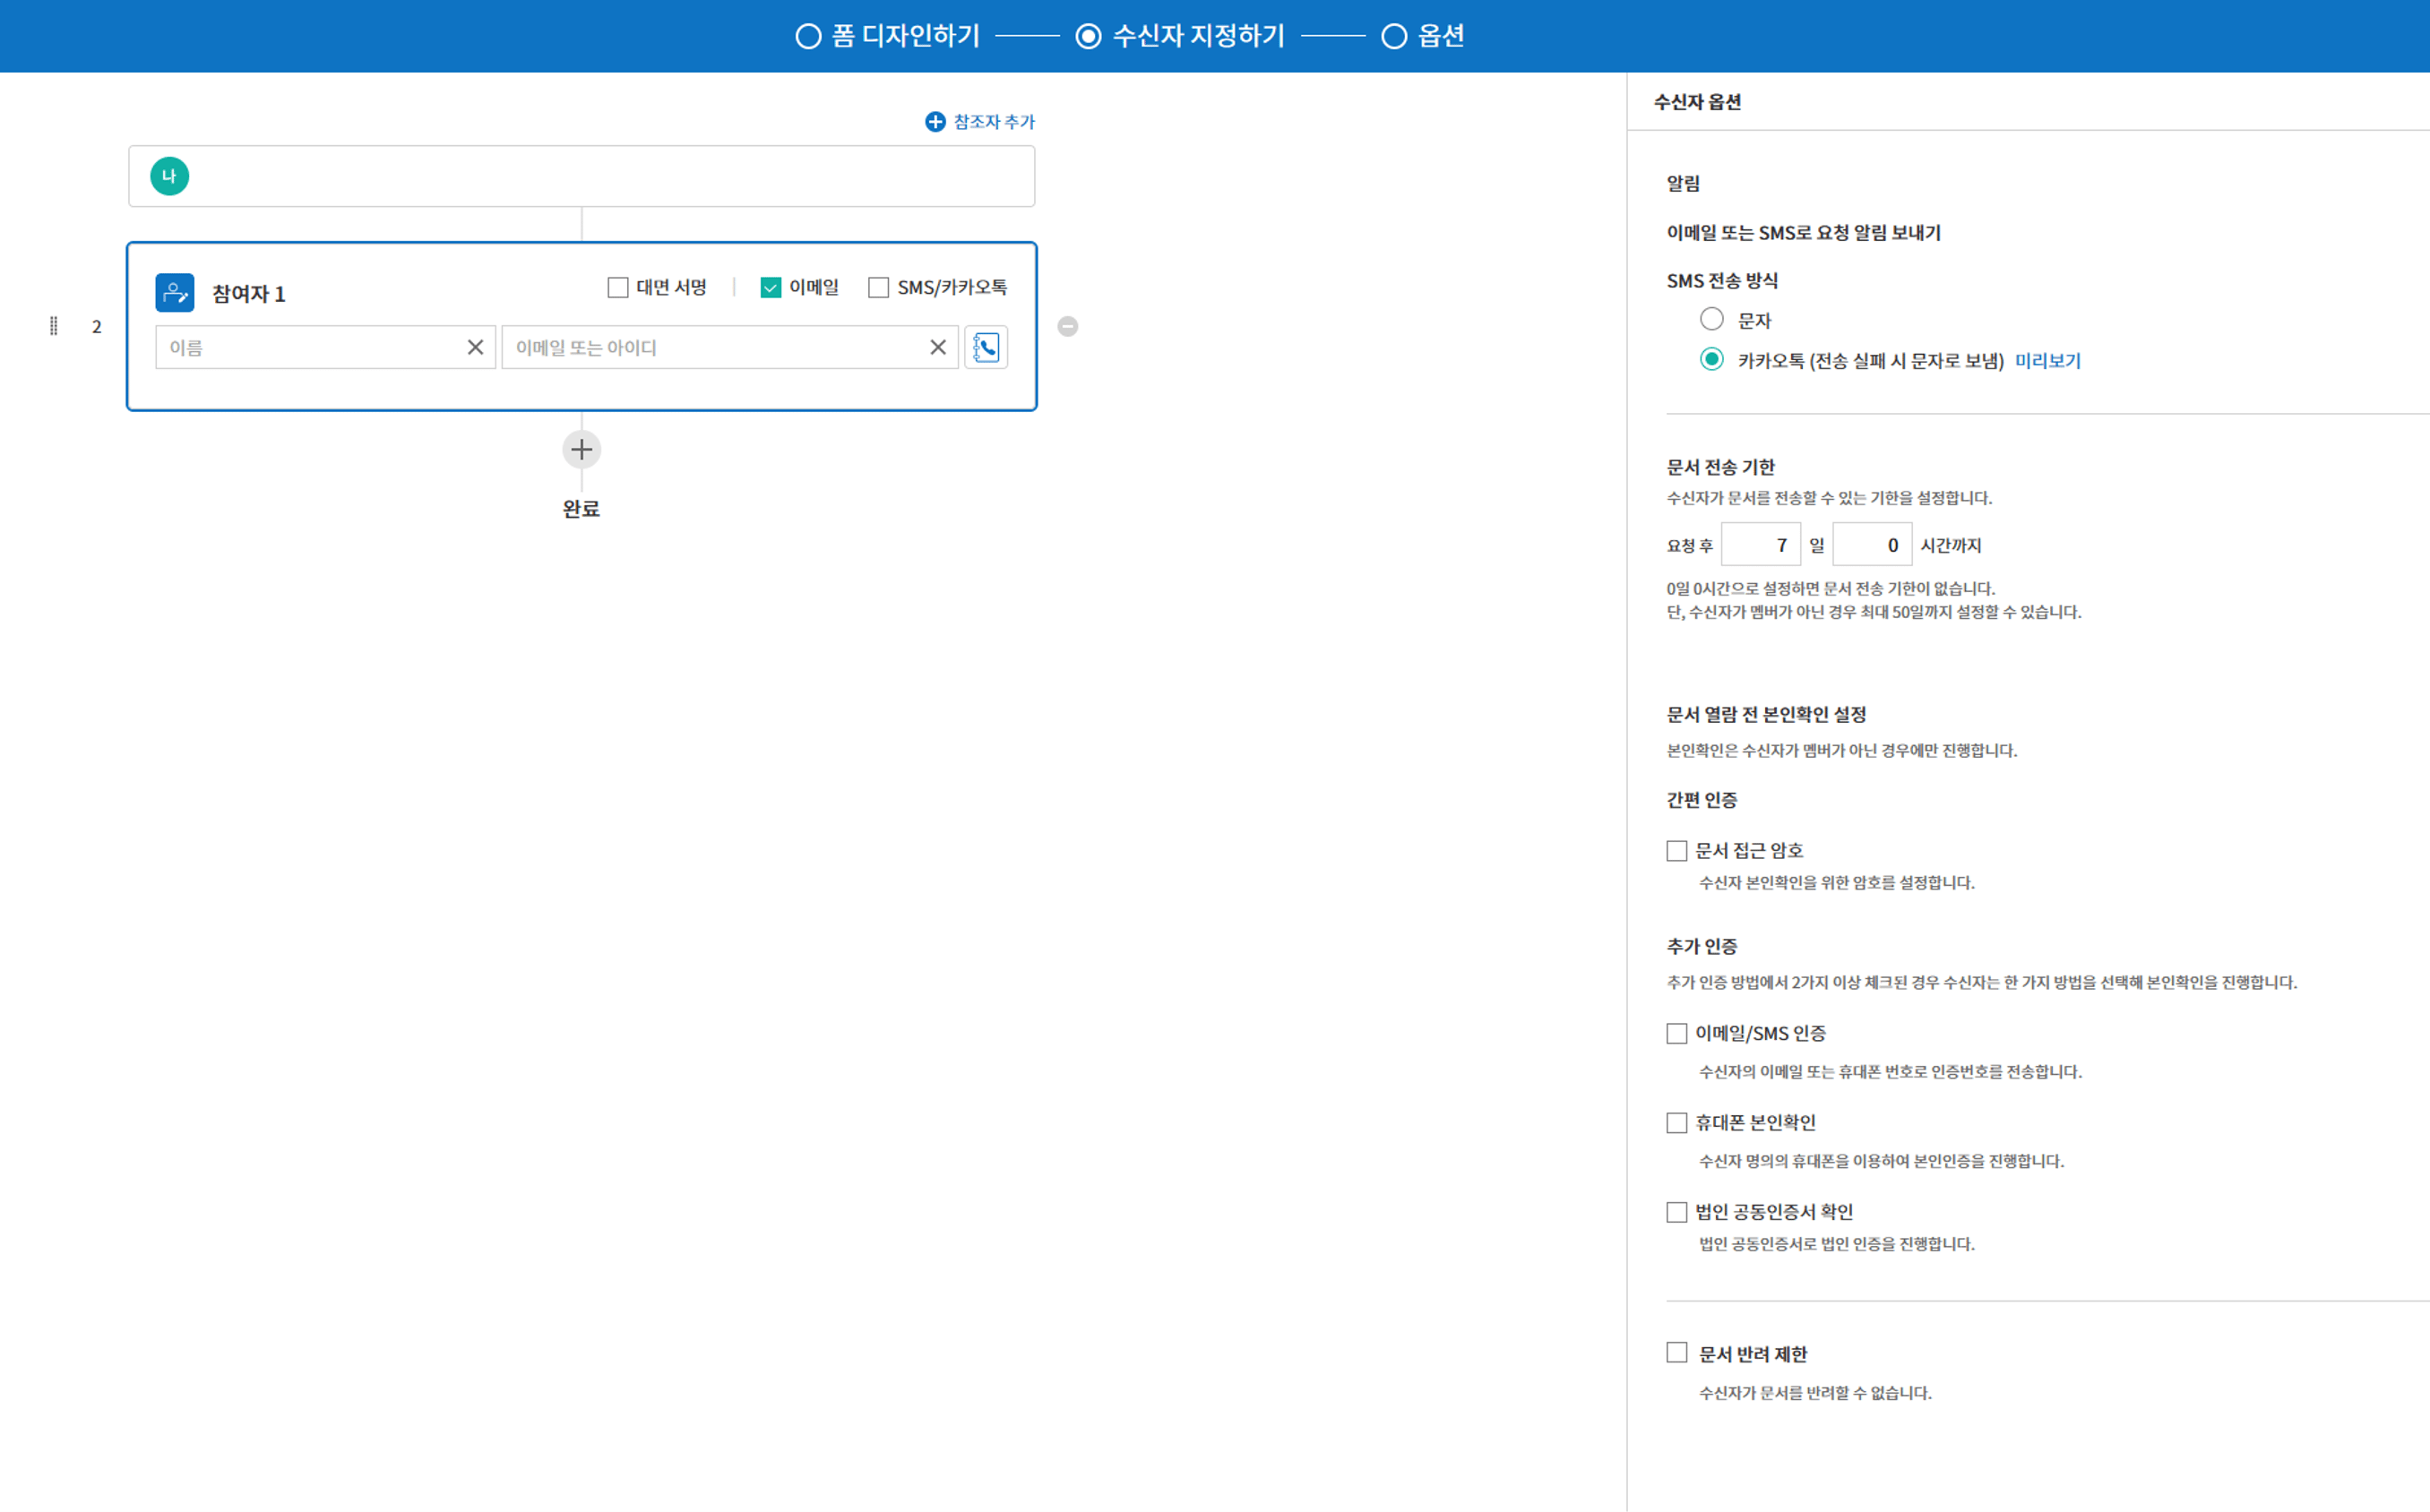Click the 문서 열람 전 본인확인 설정 heading
The width and height of the screenshot is (2430, 1512).
click(1766, 715)
